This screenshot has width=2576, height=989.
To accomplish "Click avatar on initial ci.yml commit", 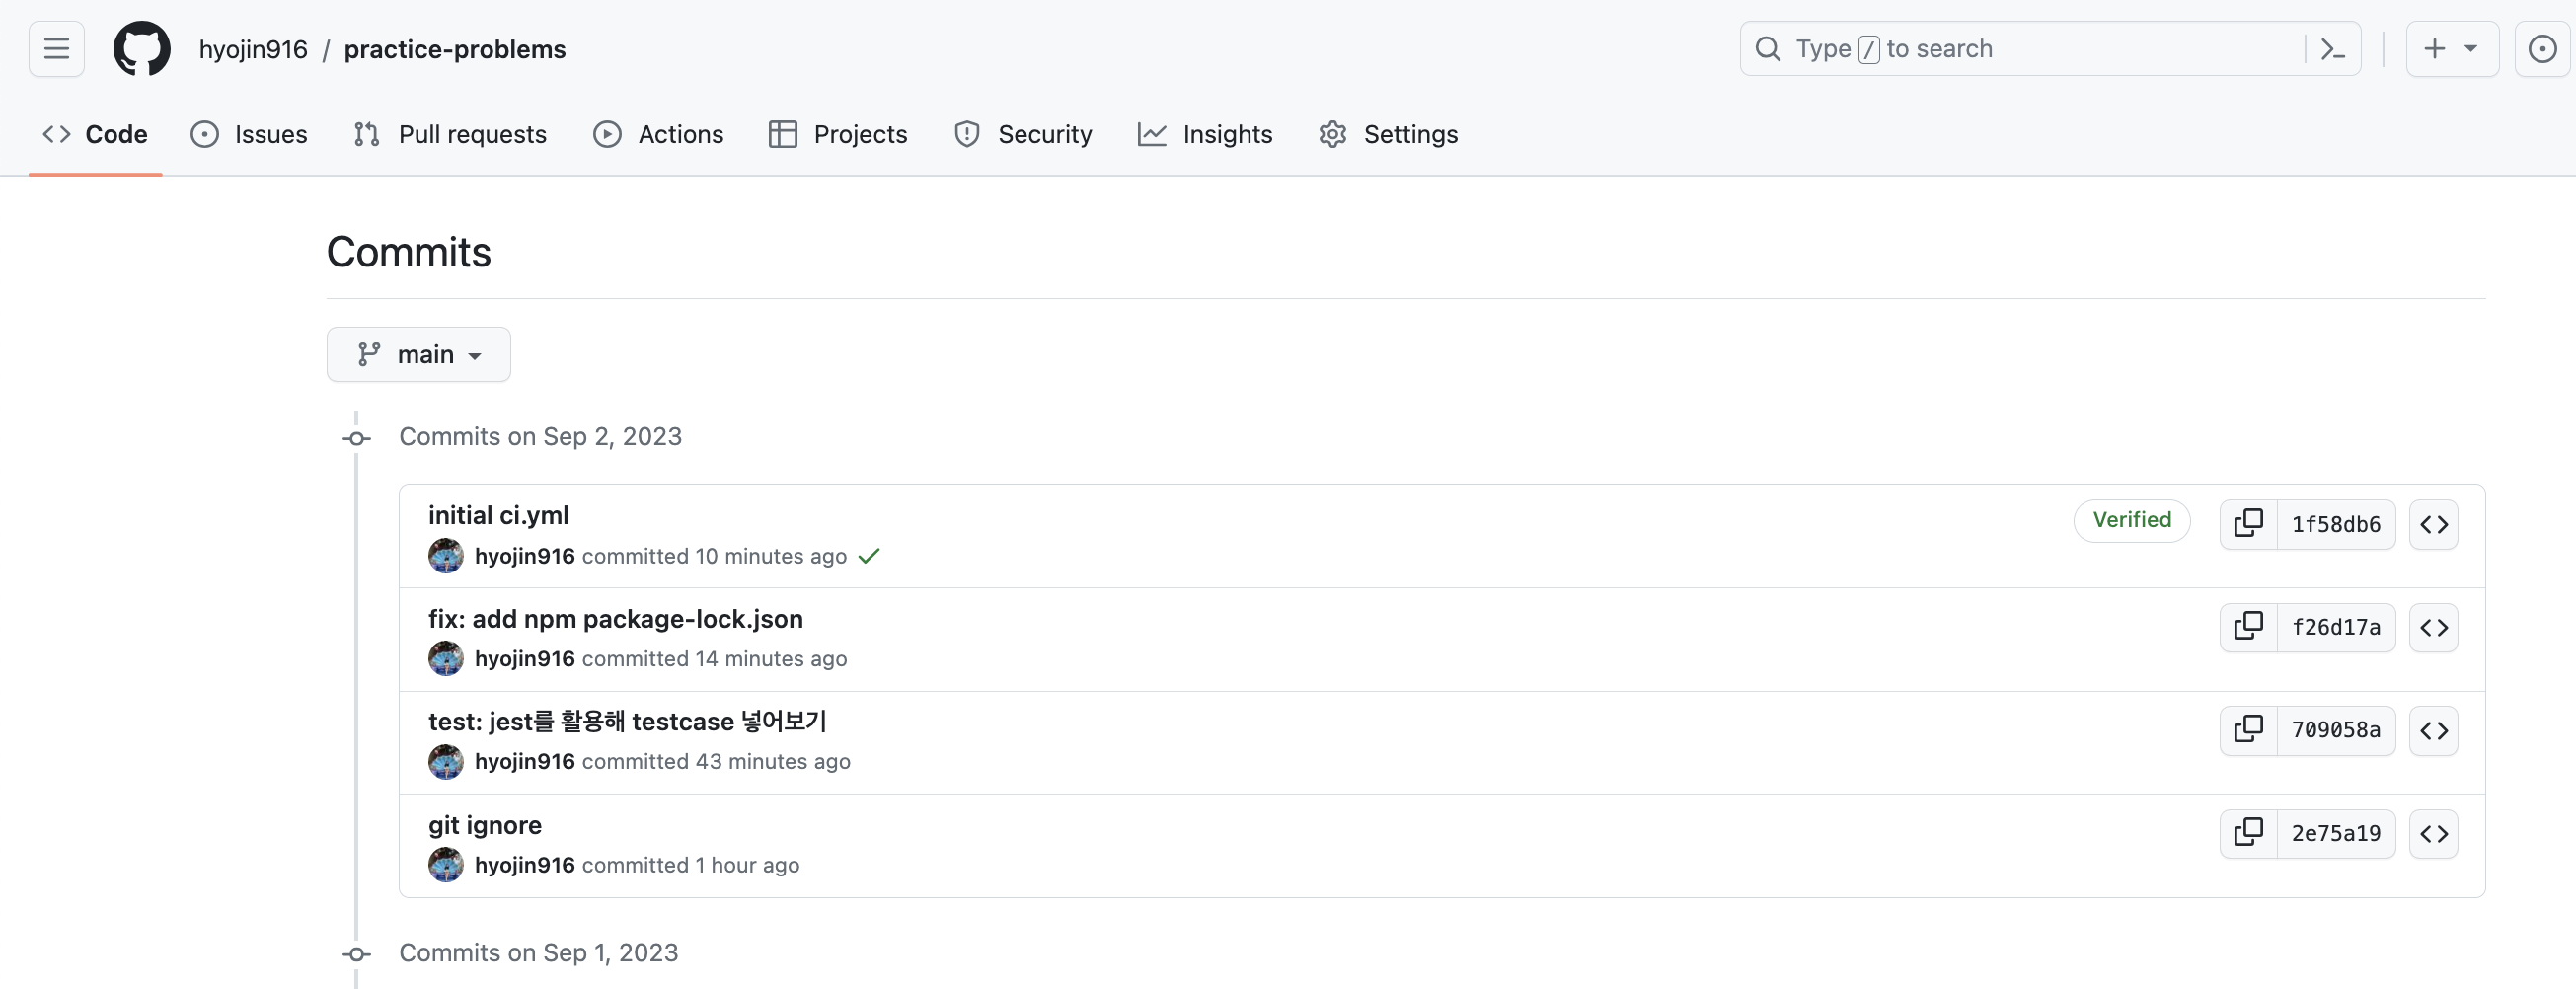I will (x=446, y=556).
